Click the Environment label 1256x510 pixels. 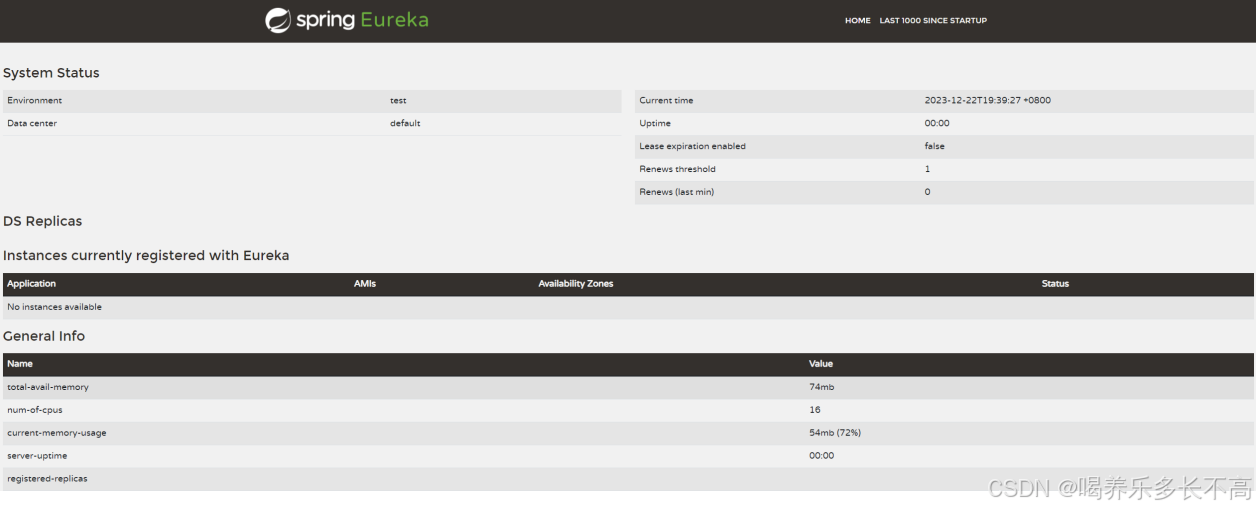[35, 100]
